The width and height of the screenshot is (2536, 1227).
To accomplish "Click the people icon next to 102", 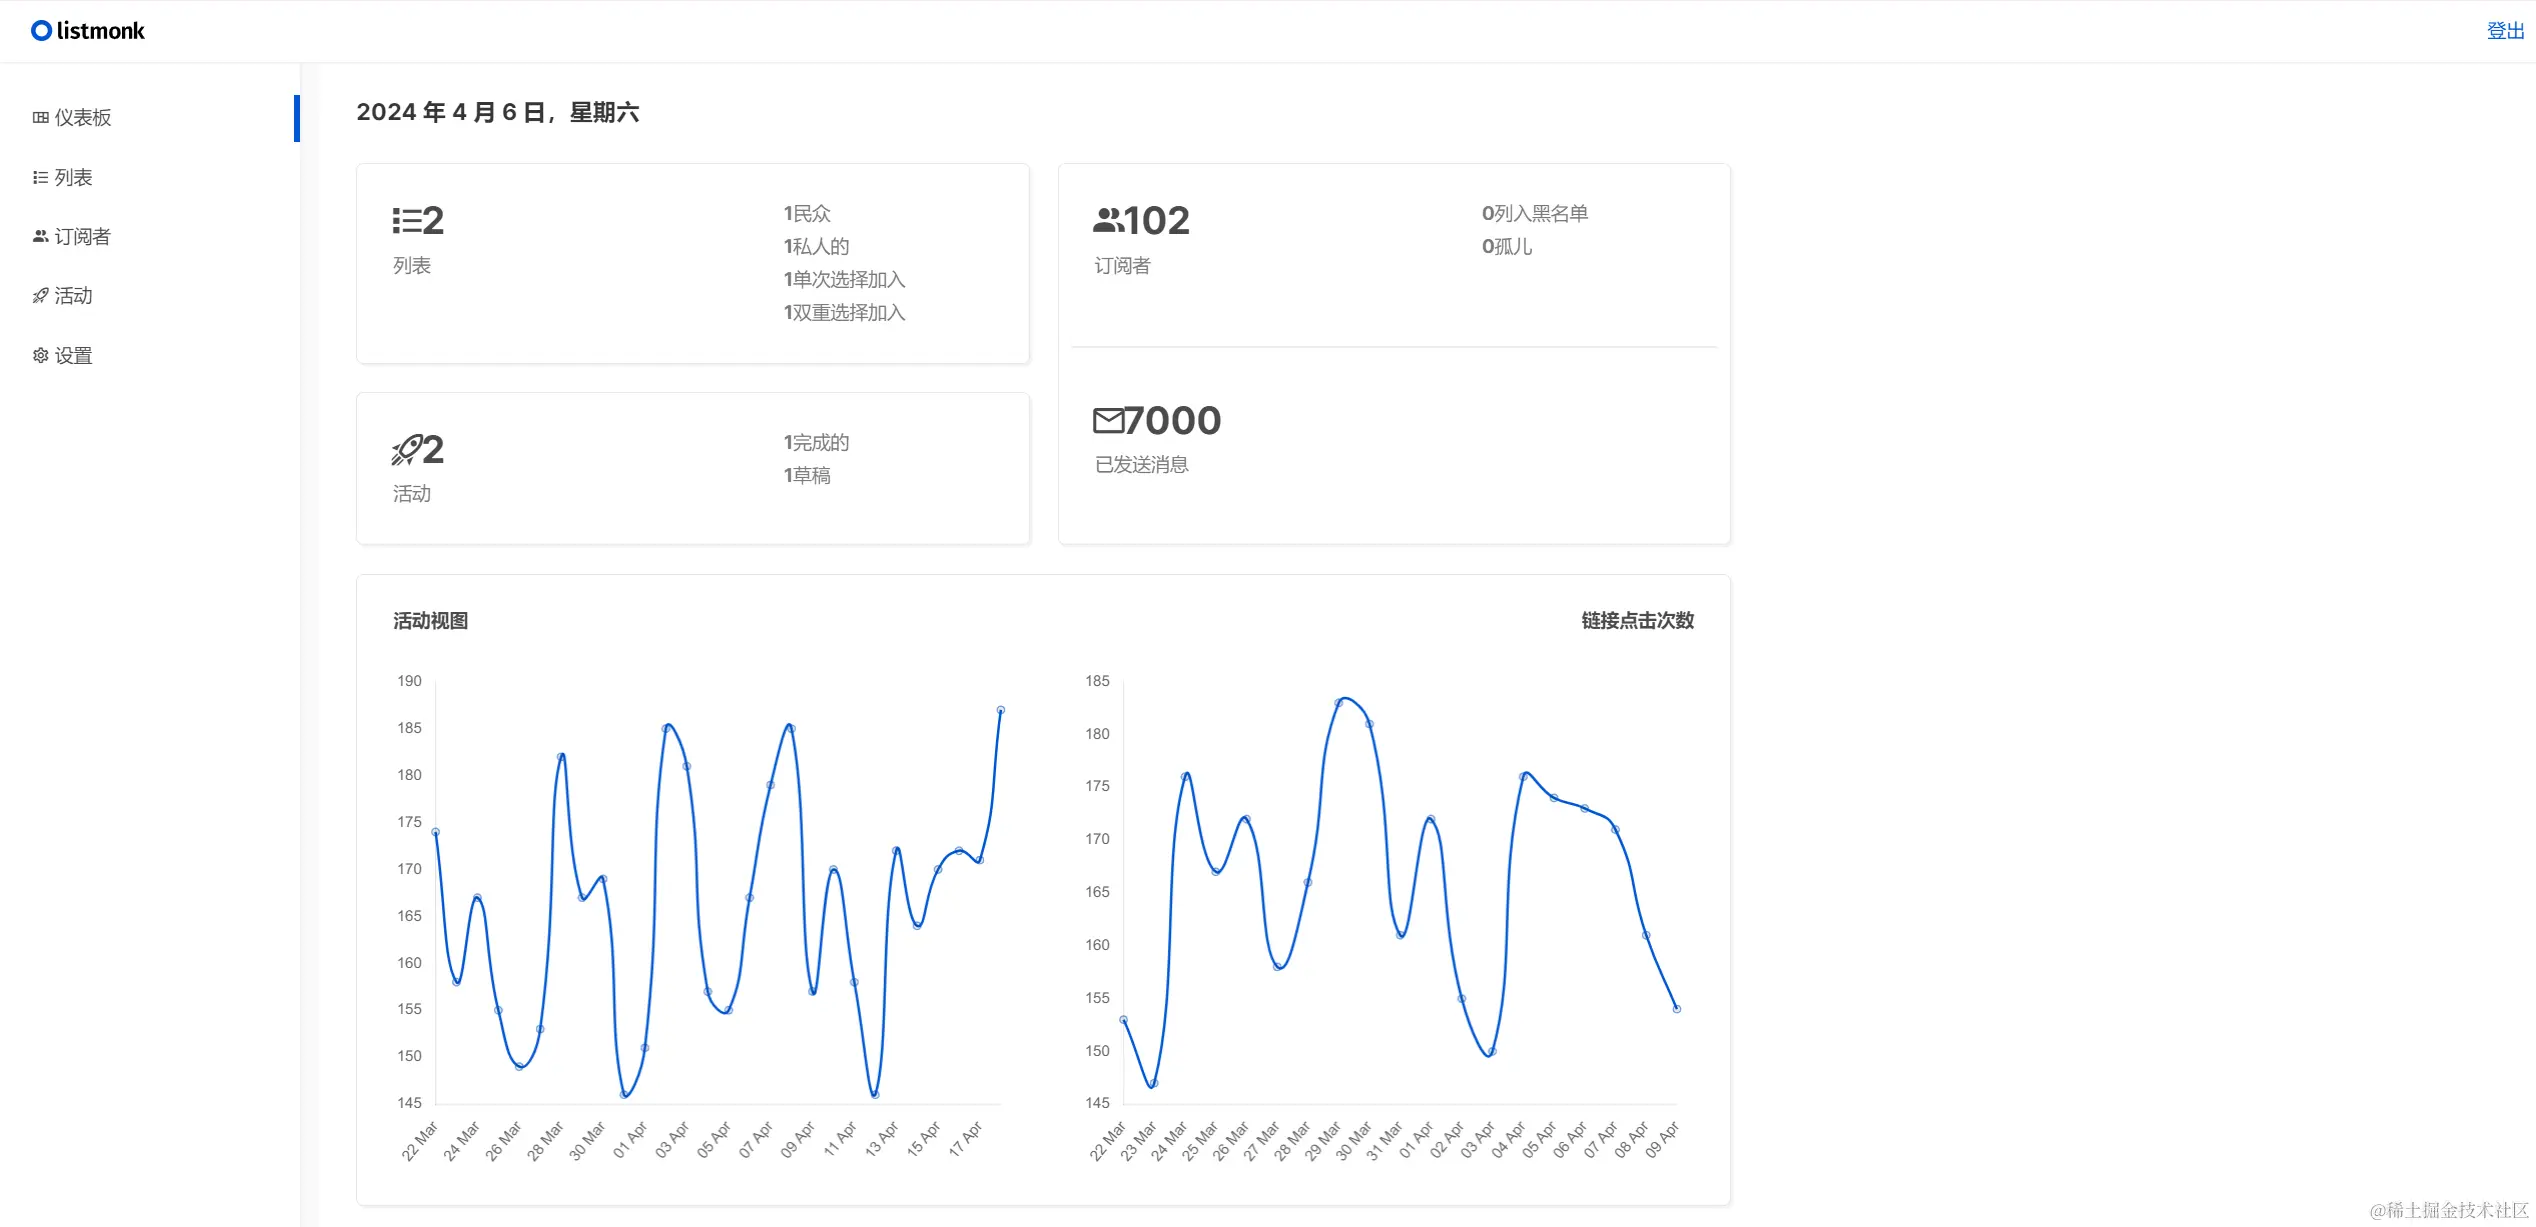I will pyautogui.click(x=1108, y=221).
